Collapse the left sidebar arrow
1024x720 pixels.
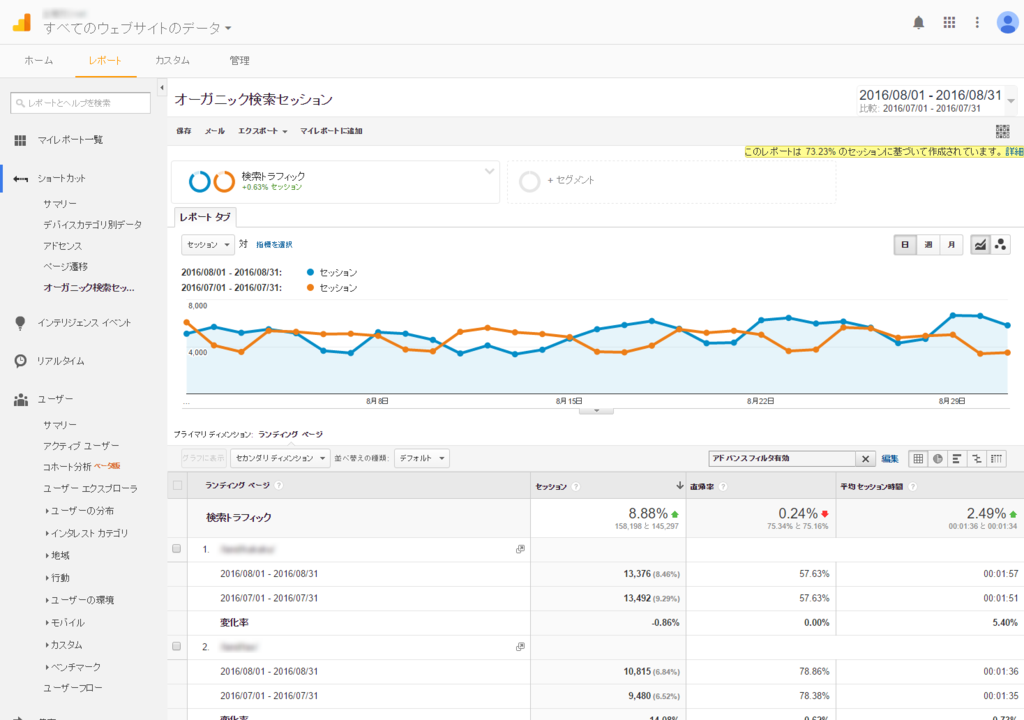162,87
